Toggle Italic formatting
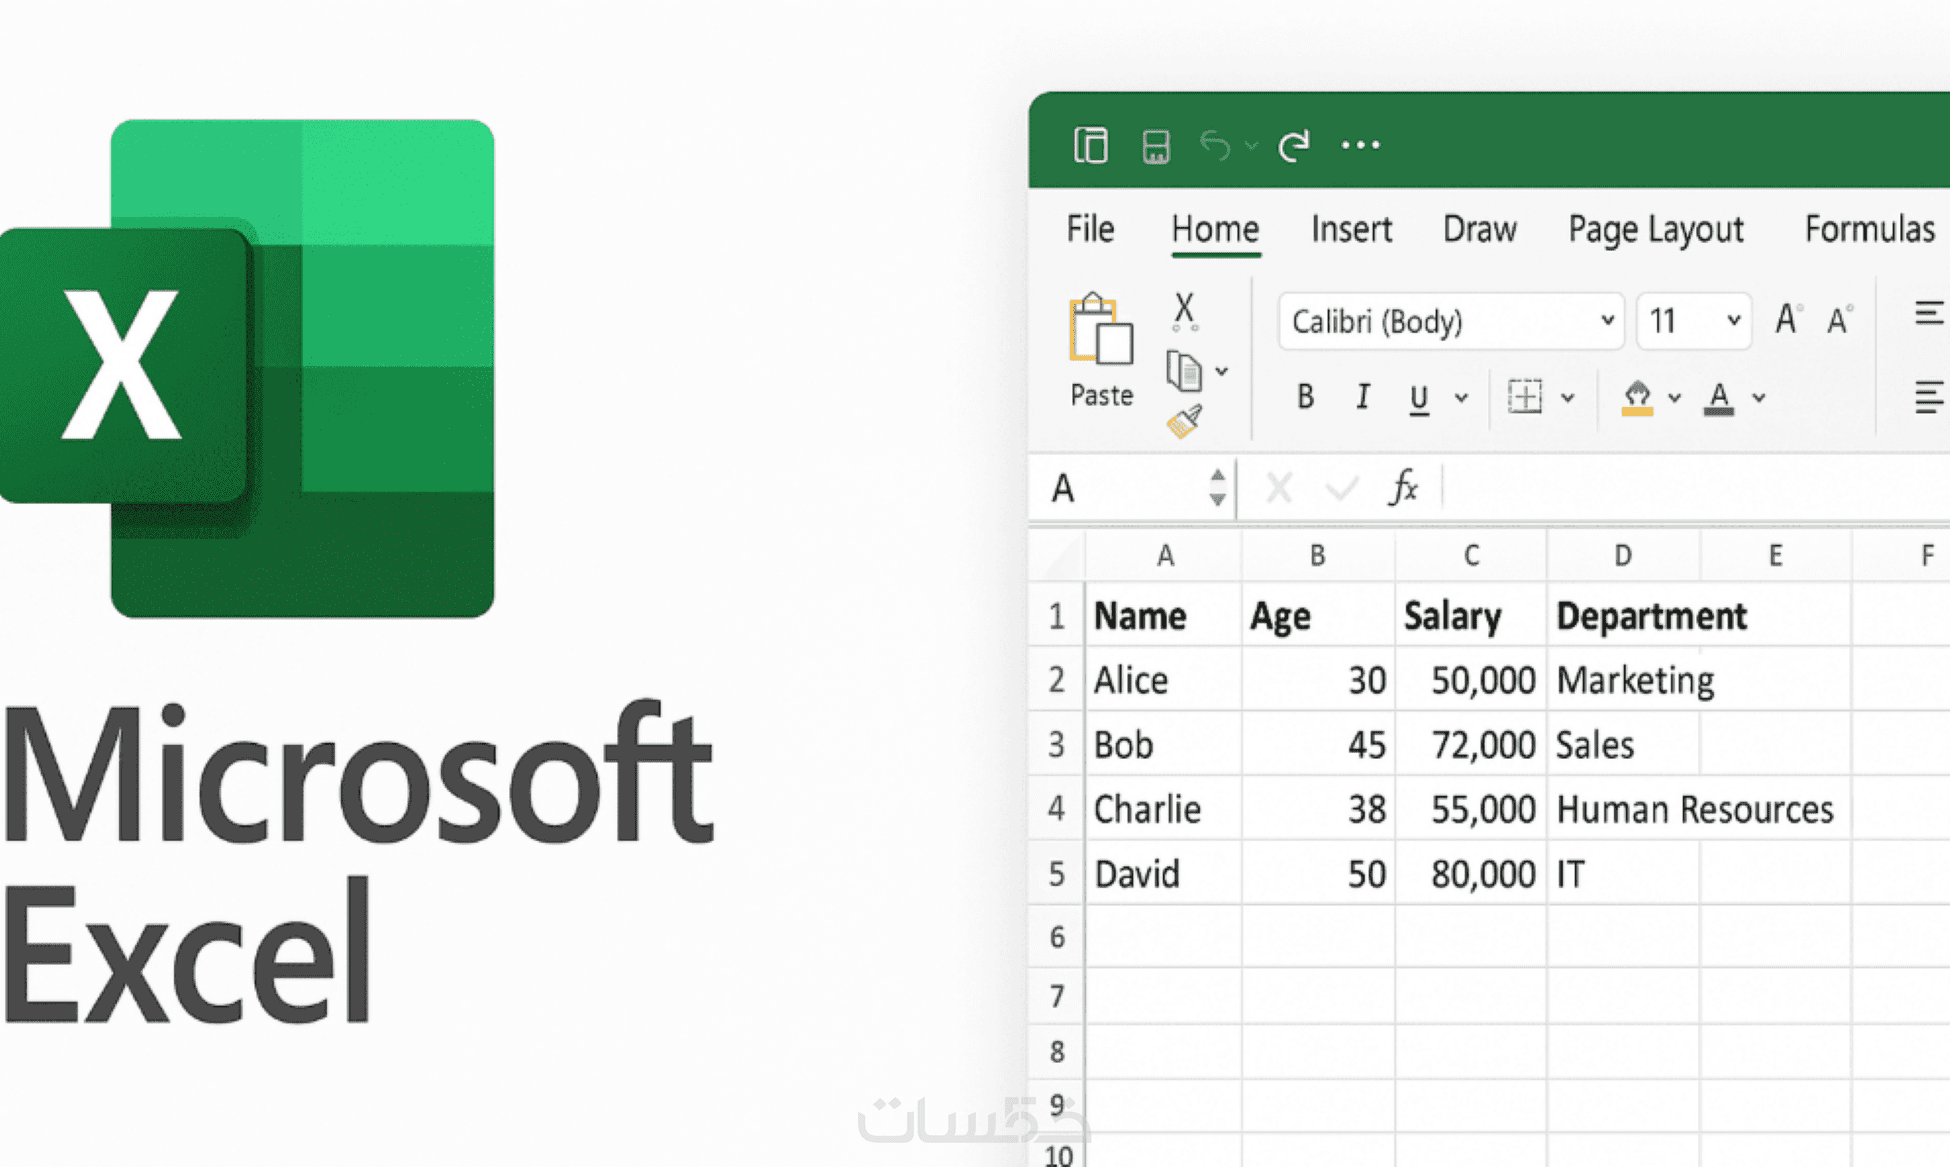The image size is (1950, 1167). (1362, 397)
